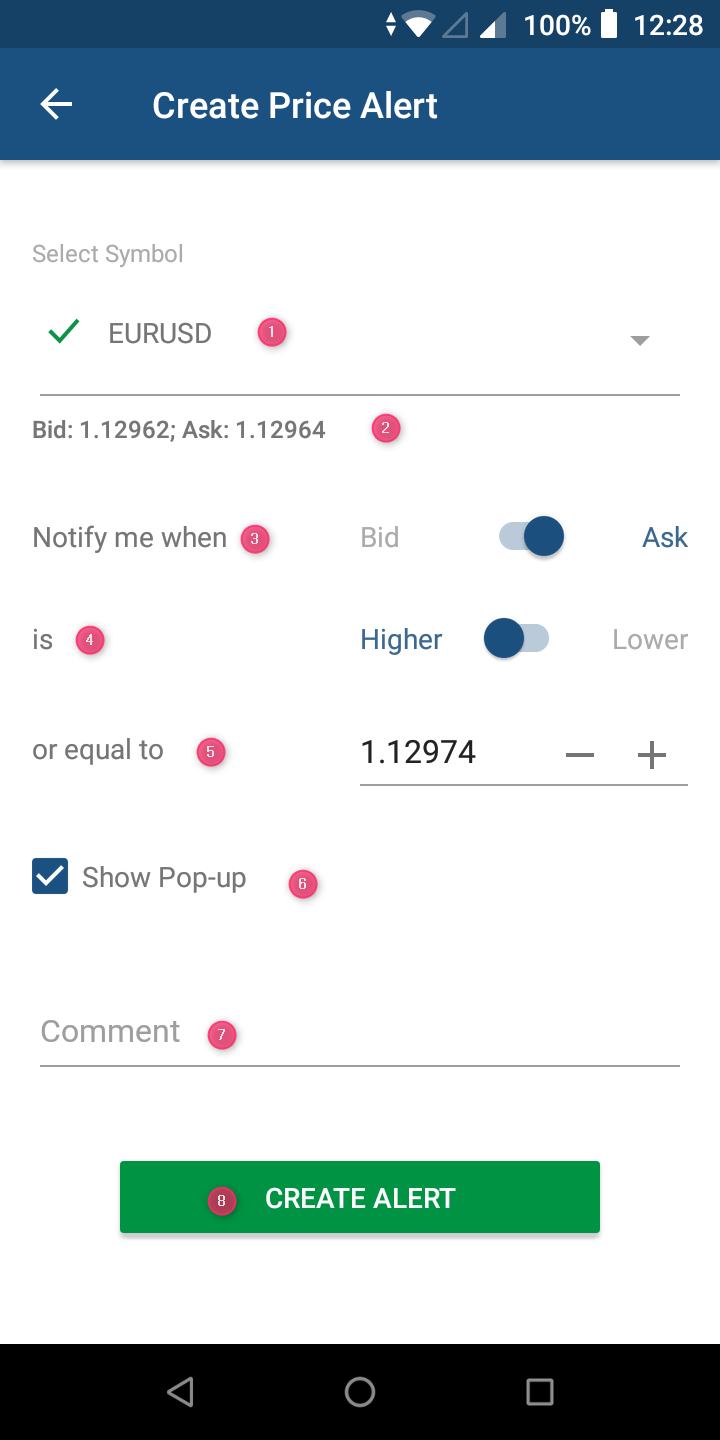The image size is (720, 1440).
Task: Select the Higher option label
Action: (401, 640)
